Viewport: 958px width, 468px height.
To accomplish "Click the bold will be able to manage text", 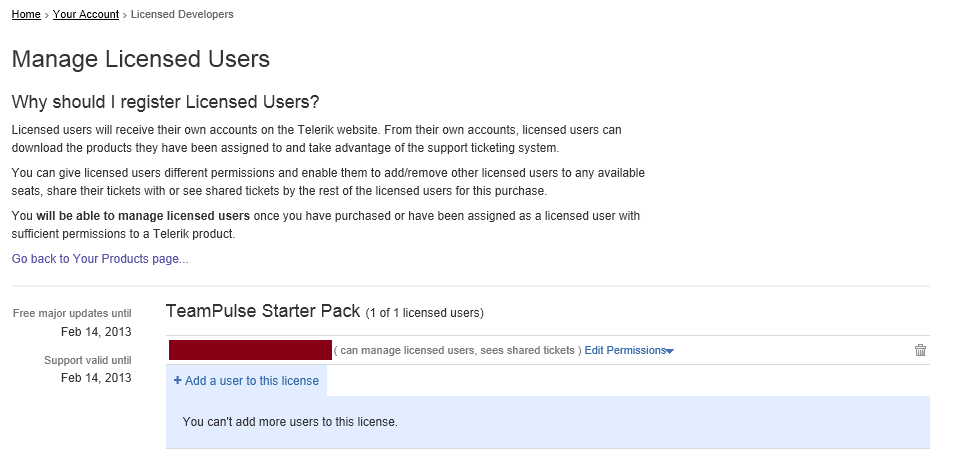I will coord(143,216).
